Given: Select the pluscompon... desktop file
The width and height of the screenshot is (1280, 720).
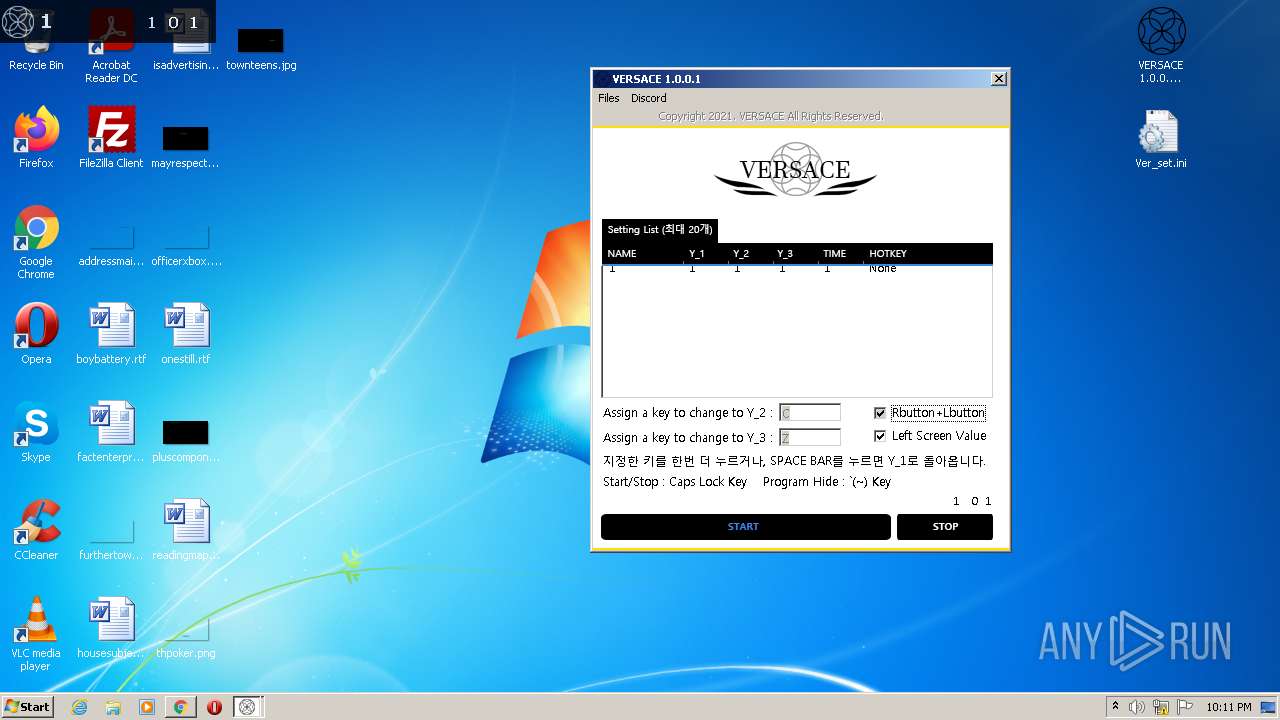Looking at the screenshot, I should [x=186, y=441].
